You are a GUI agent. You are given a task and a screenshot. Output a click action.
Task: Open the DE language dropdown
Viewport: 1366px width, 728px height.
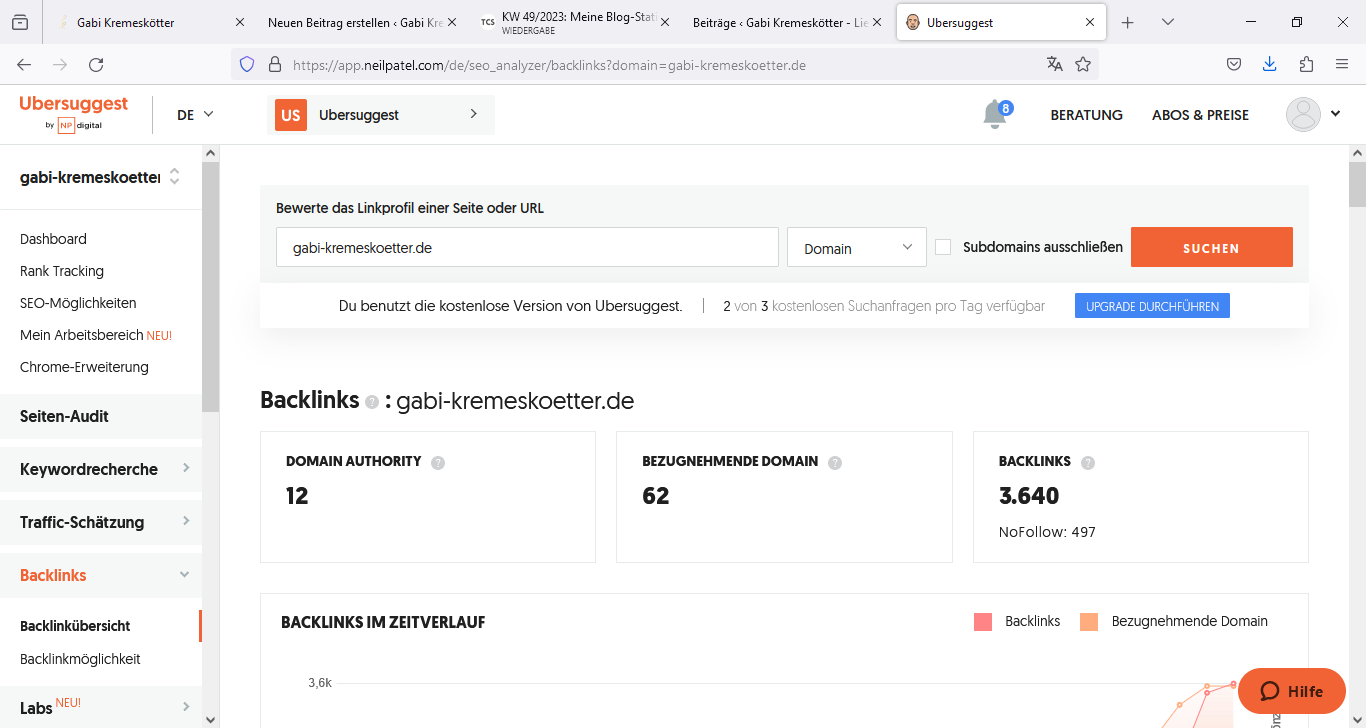[x=195, y=115]
